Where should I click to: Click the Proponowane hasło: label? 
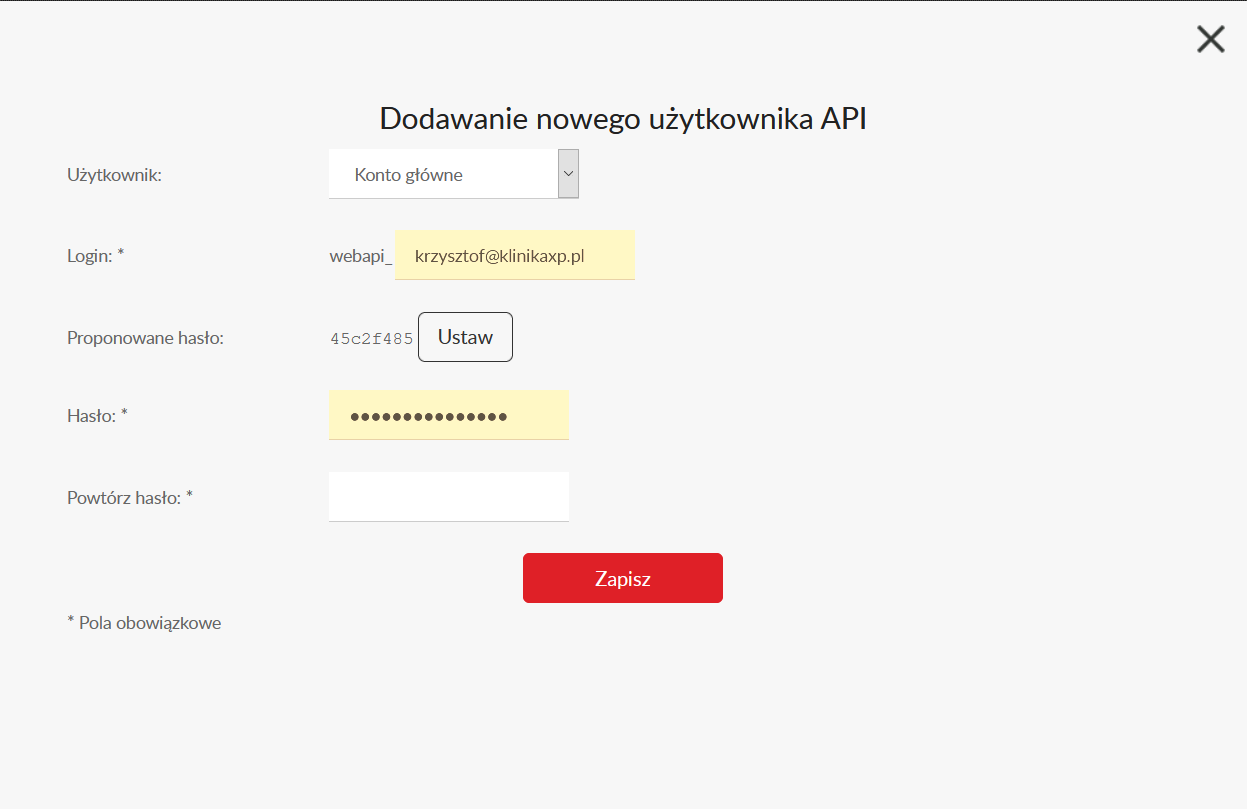coord(145,338)
